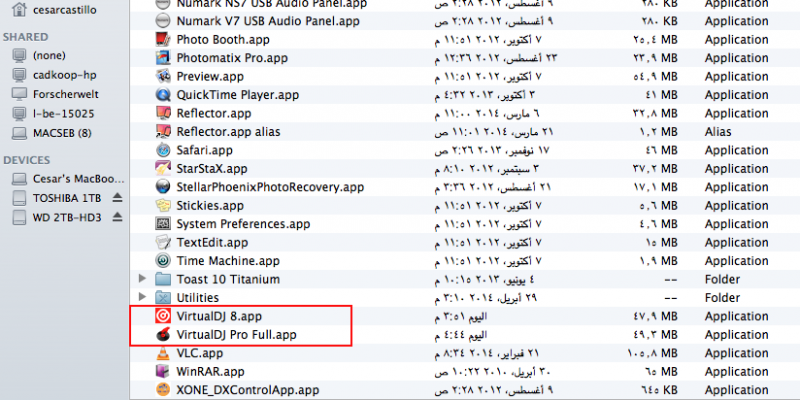Click the Photomatix Pro app icon
The image size is (800, 400).
162,58
